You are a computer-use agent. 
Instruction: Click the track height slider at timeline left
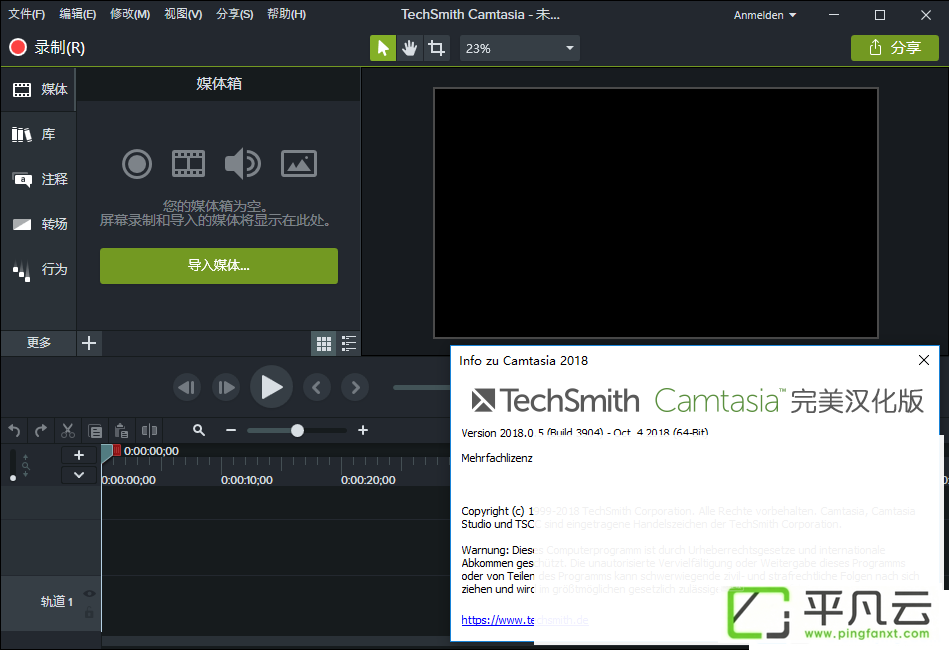[13, 465]
